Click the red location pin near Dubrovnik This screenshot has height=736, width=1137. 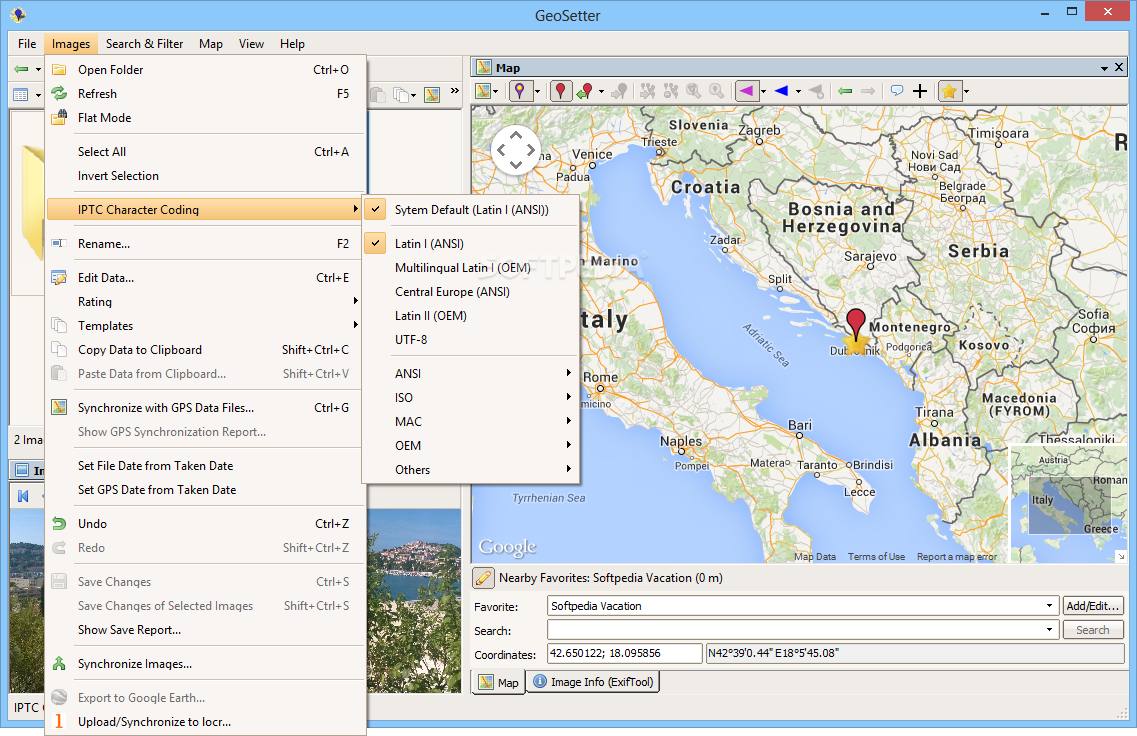[x=856, y=323]
